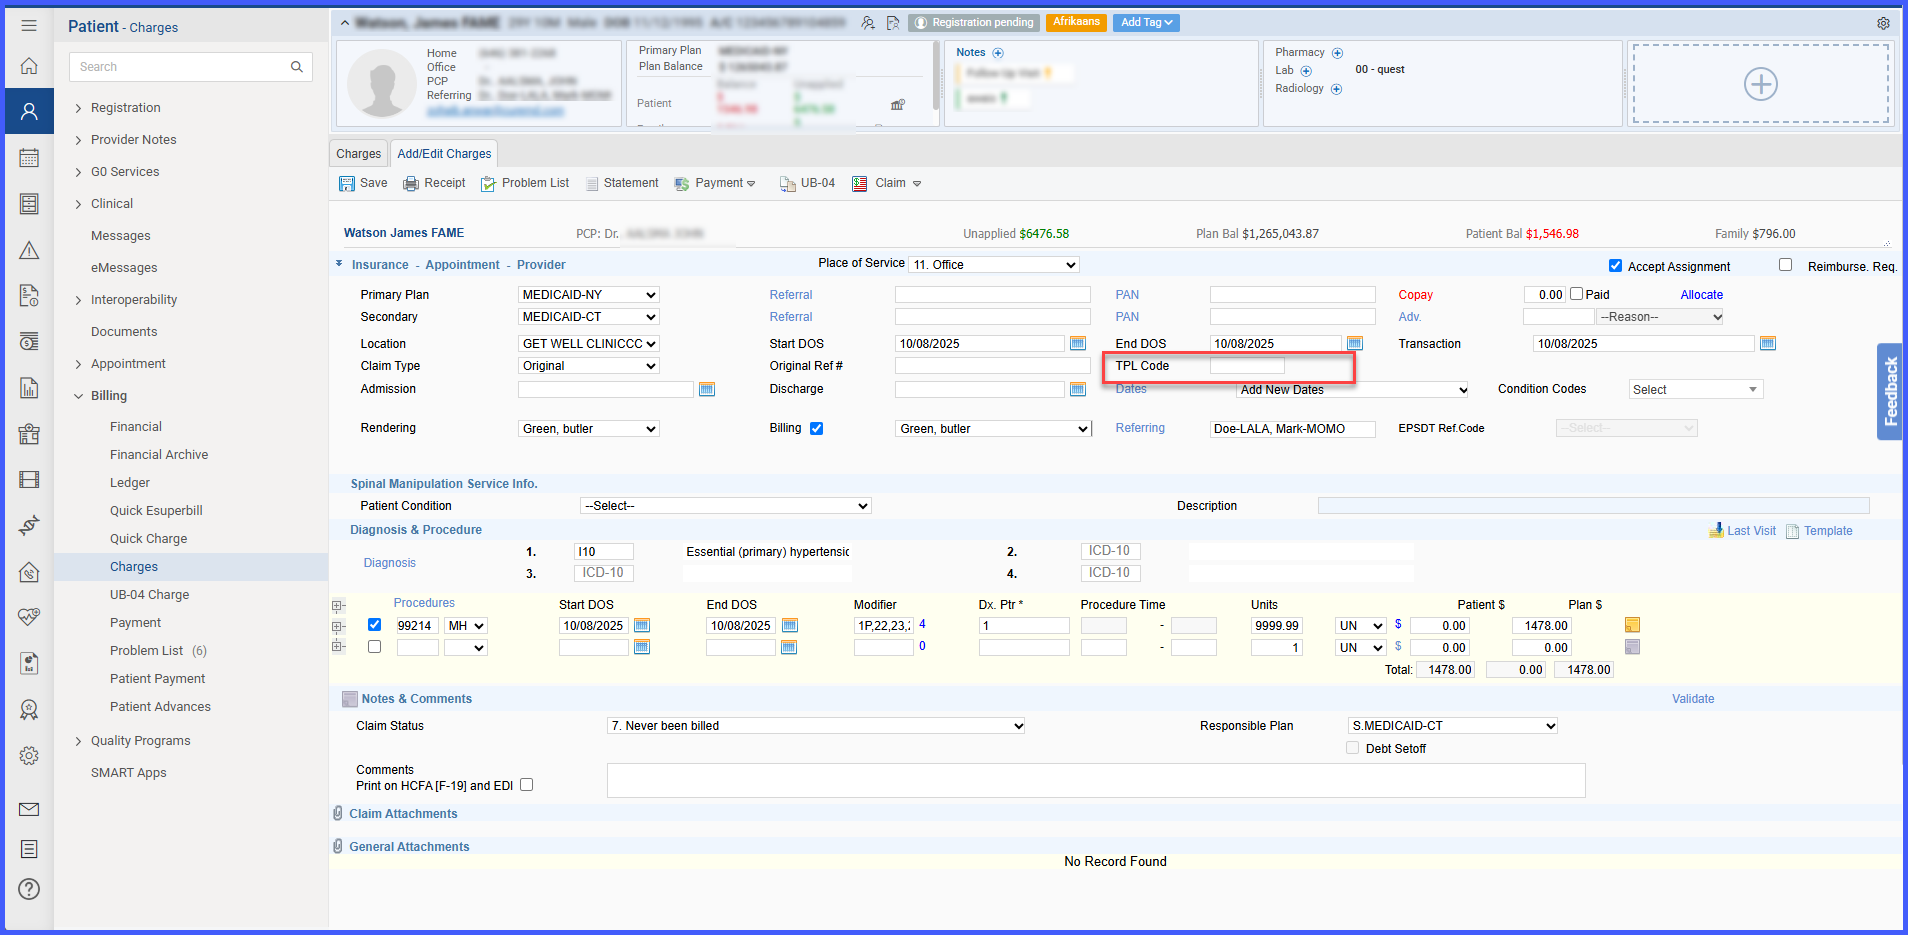Click the Validate link

pos(1692,699)
